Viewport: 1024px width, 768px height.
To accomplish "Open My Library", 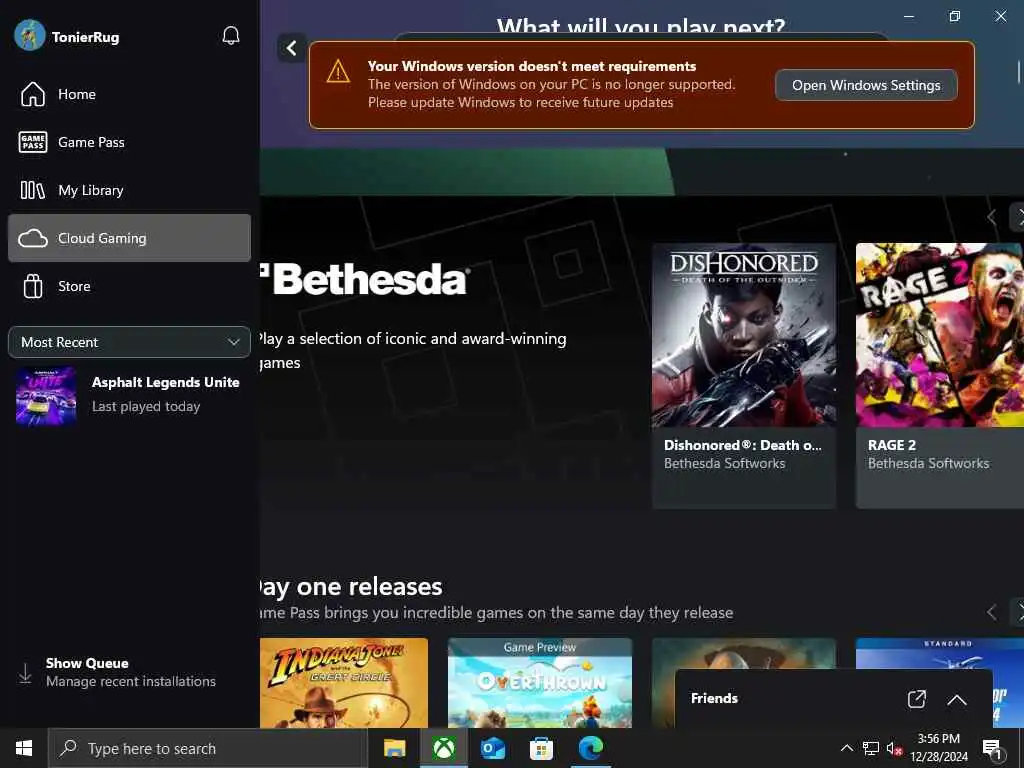I will click(x=129, y=190).
